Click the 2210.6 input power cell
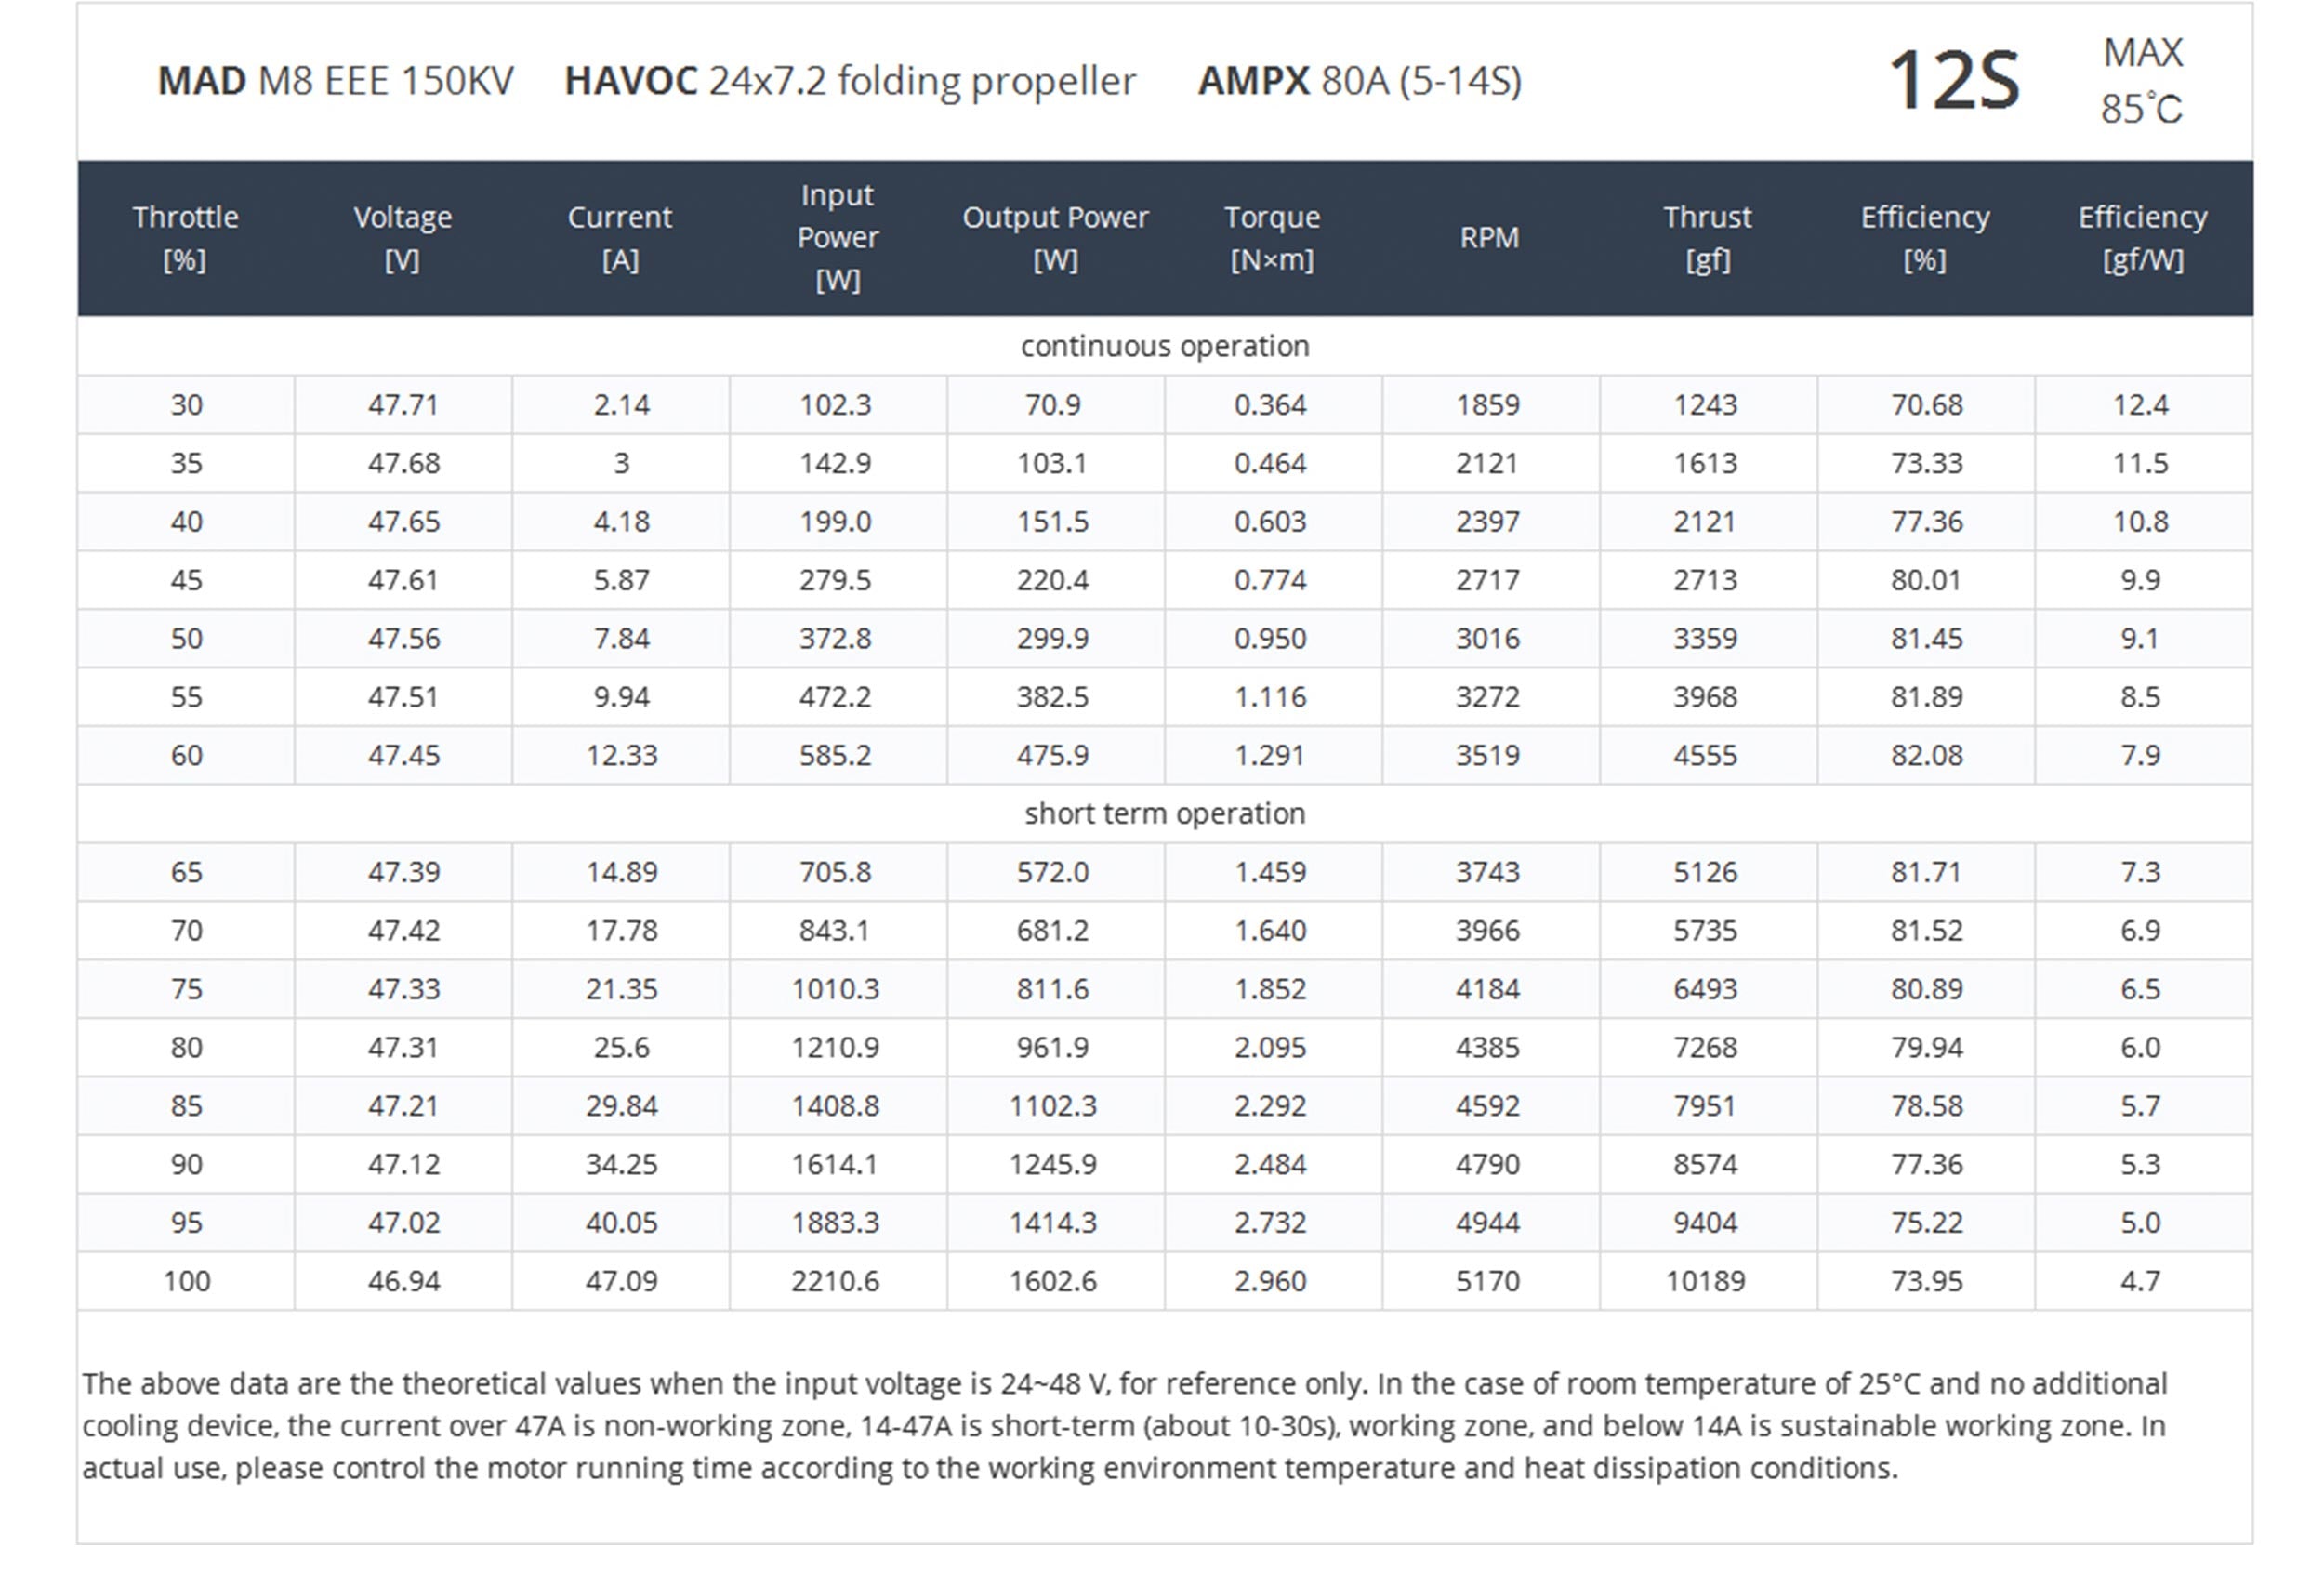The width and height of the screenshot is (2324, 1573). click(x=835, y=1281)
